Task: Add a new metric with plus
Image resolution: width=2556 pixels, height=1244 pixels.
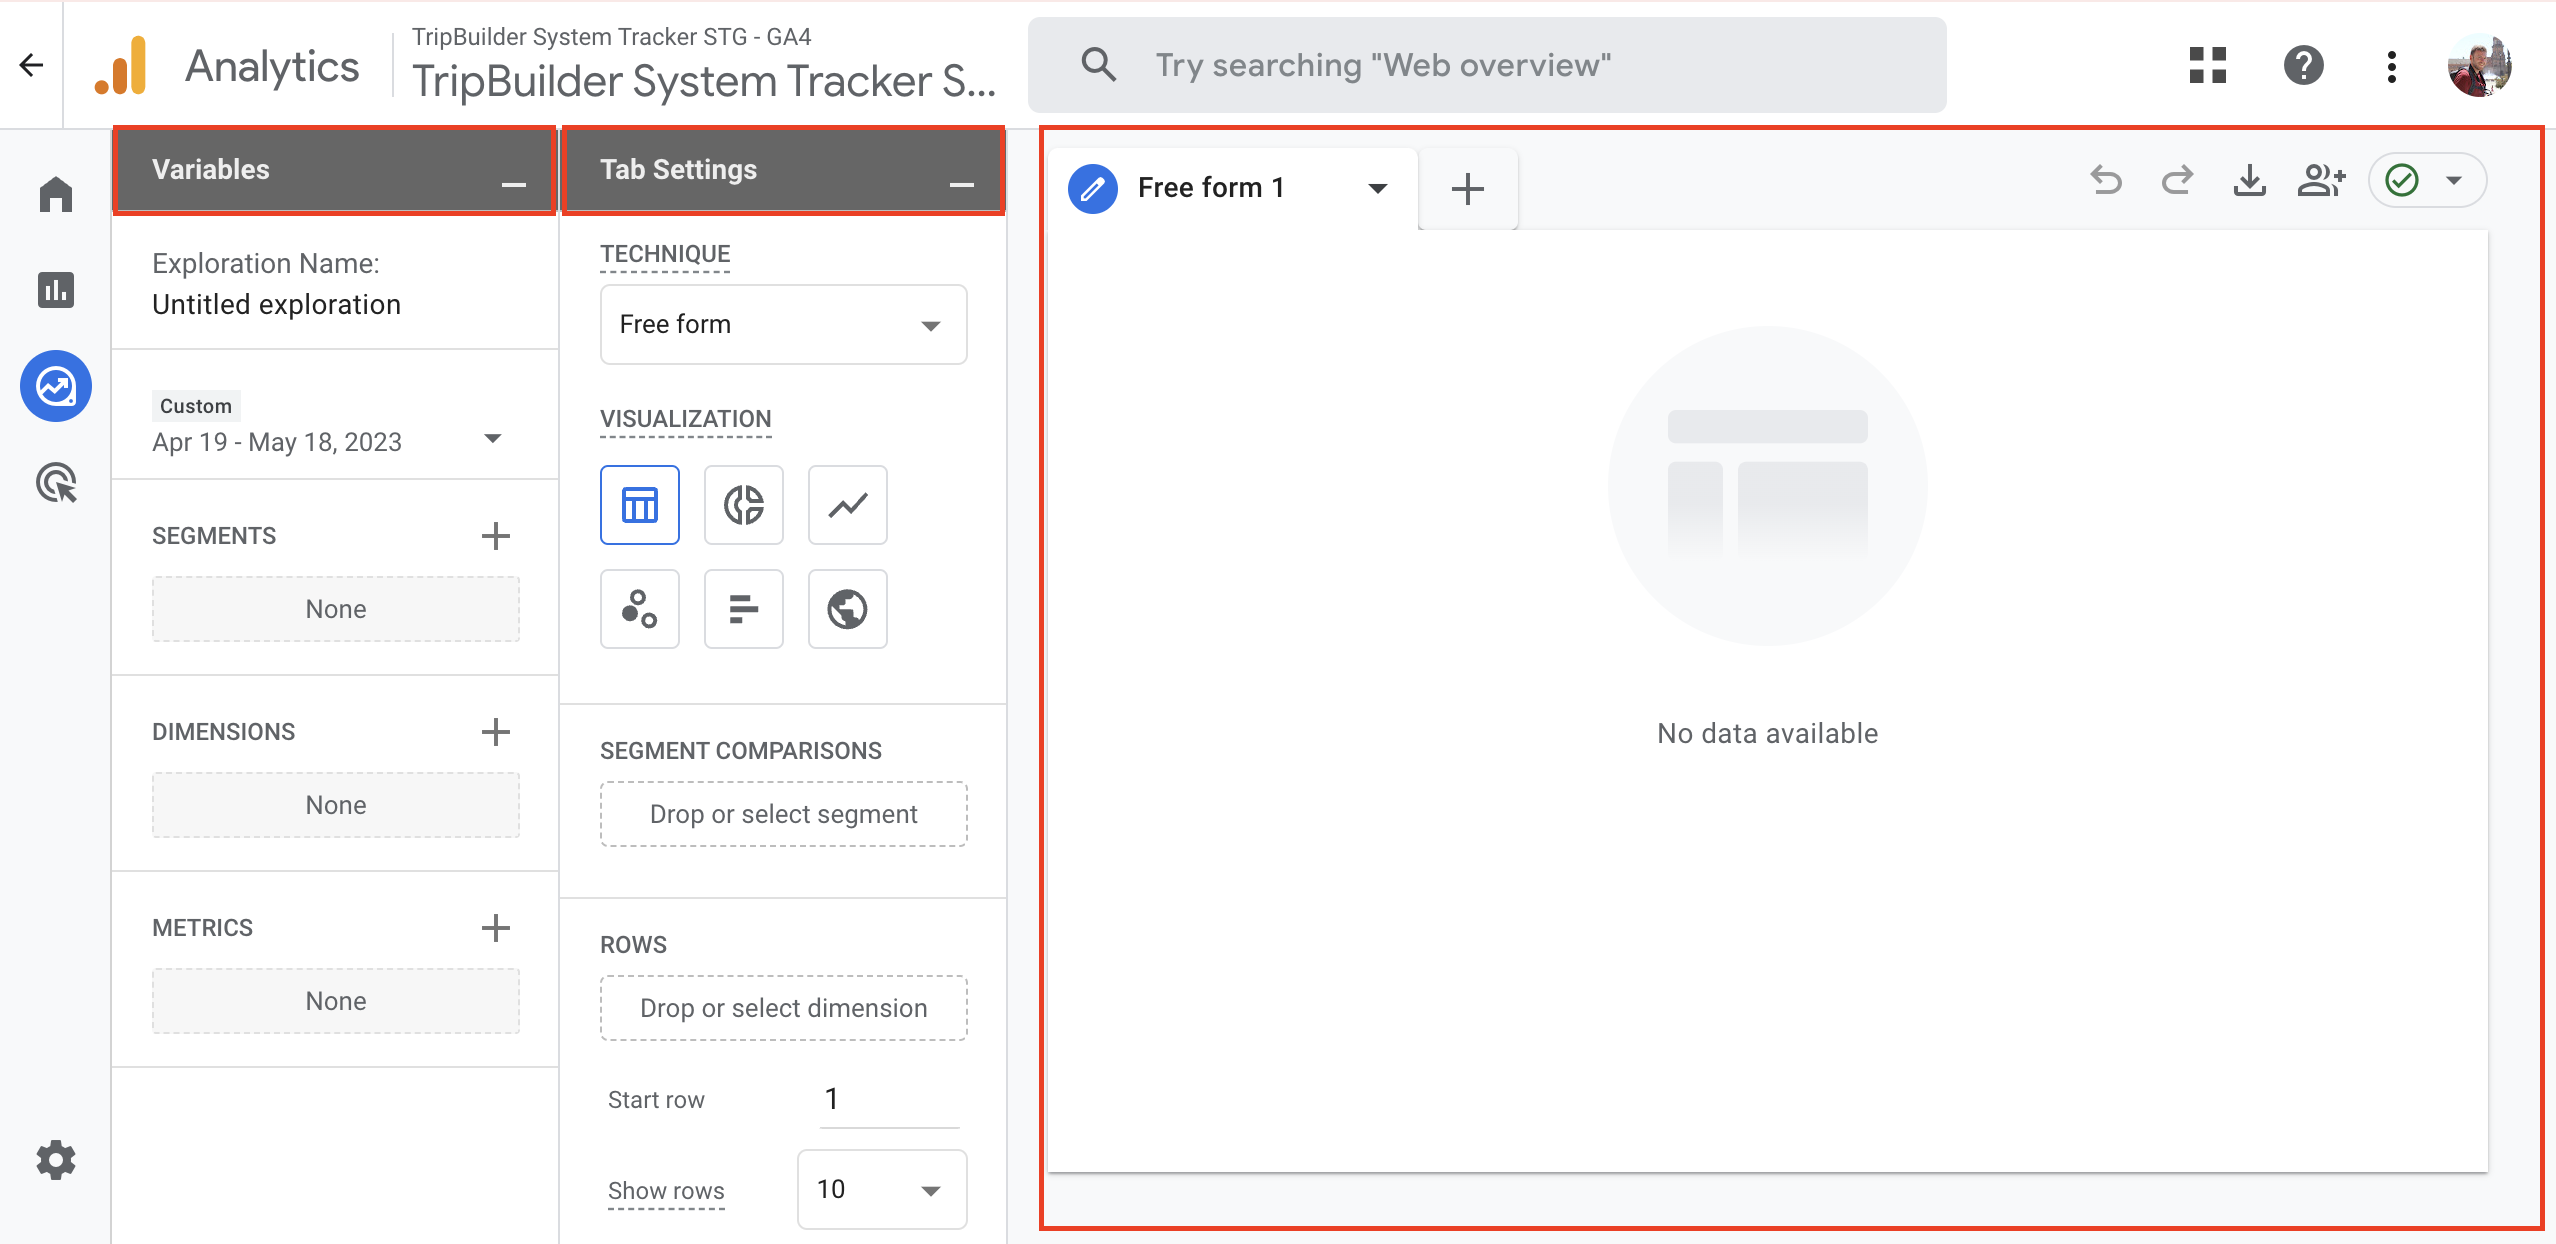Action: coord(496,928)
